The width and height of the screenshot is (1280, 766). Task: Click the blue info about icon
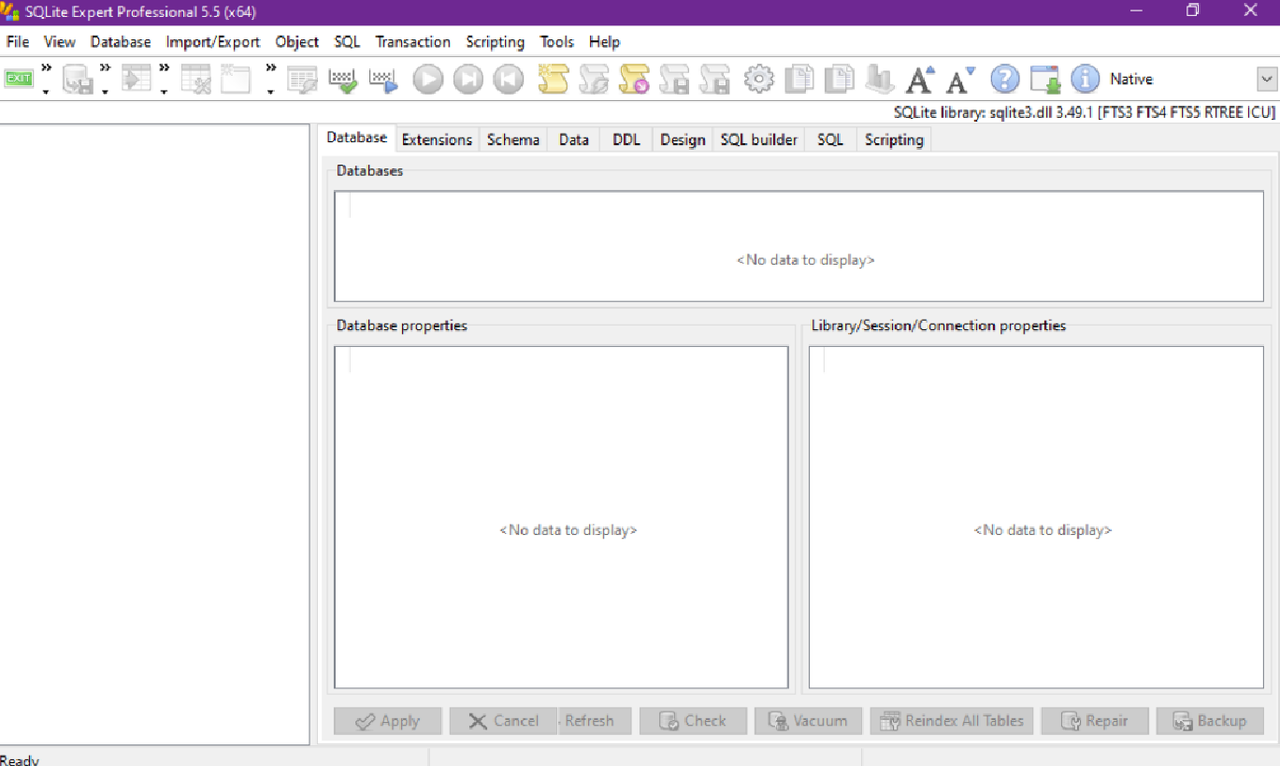click(x=1085, y=79)
